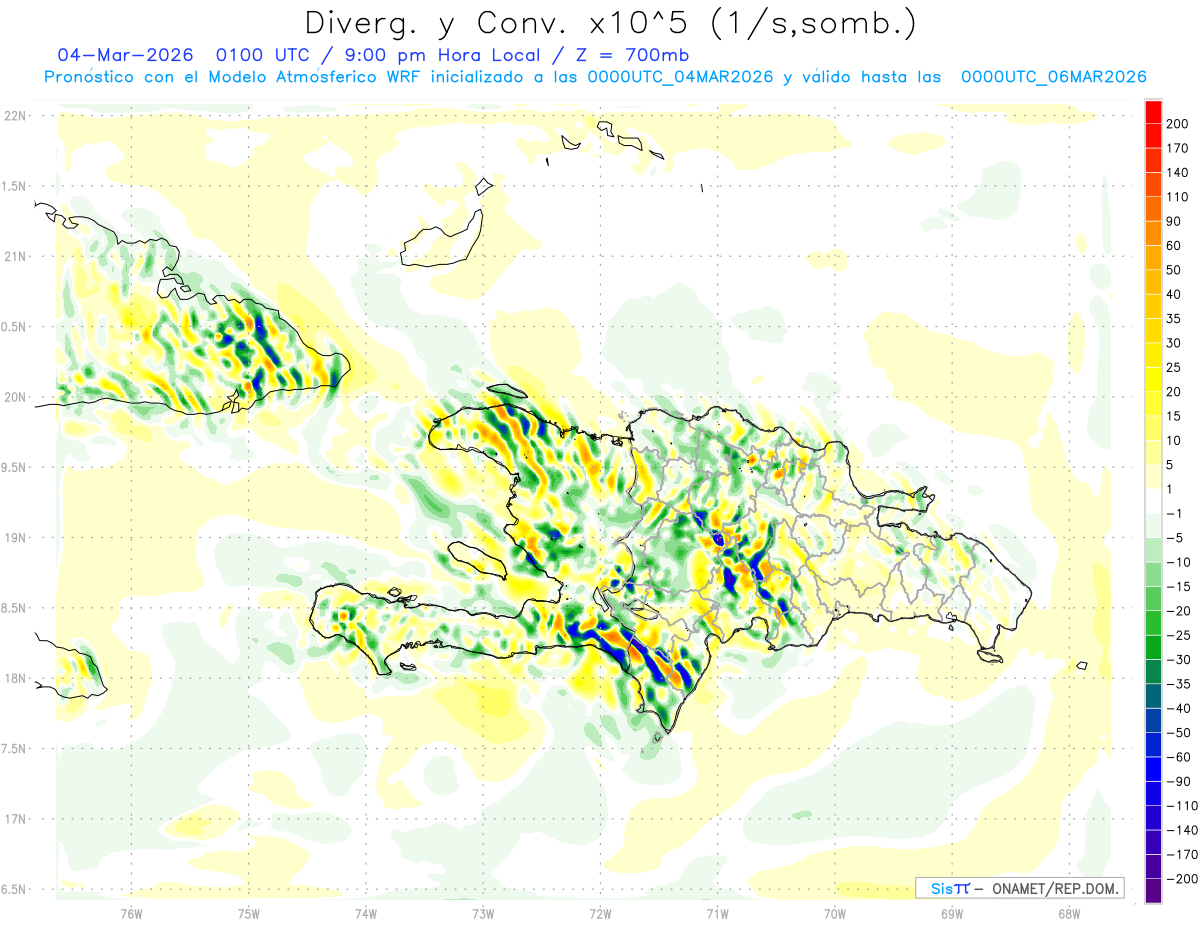Click the white swatch between 1 and -1
The image size is (1200, 927).
(1154, 501)
